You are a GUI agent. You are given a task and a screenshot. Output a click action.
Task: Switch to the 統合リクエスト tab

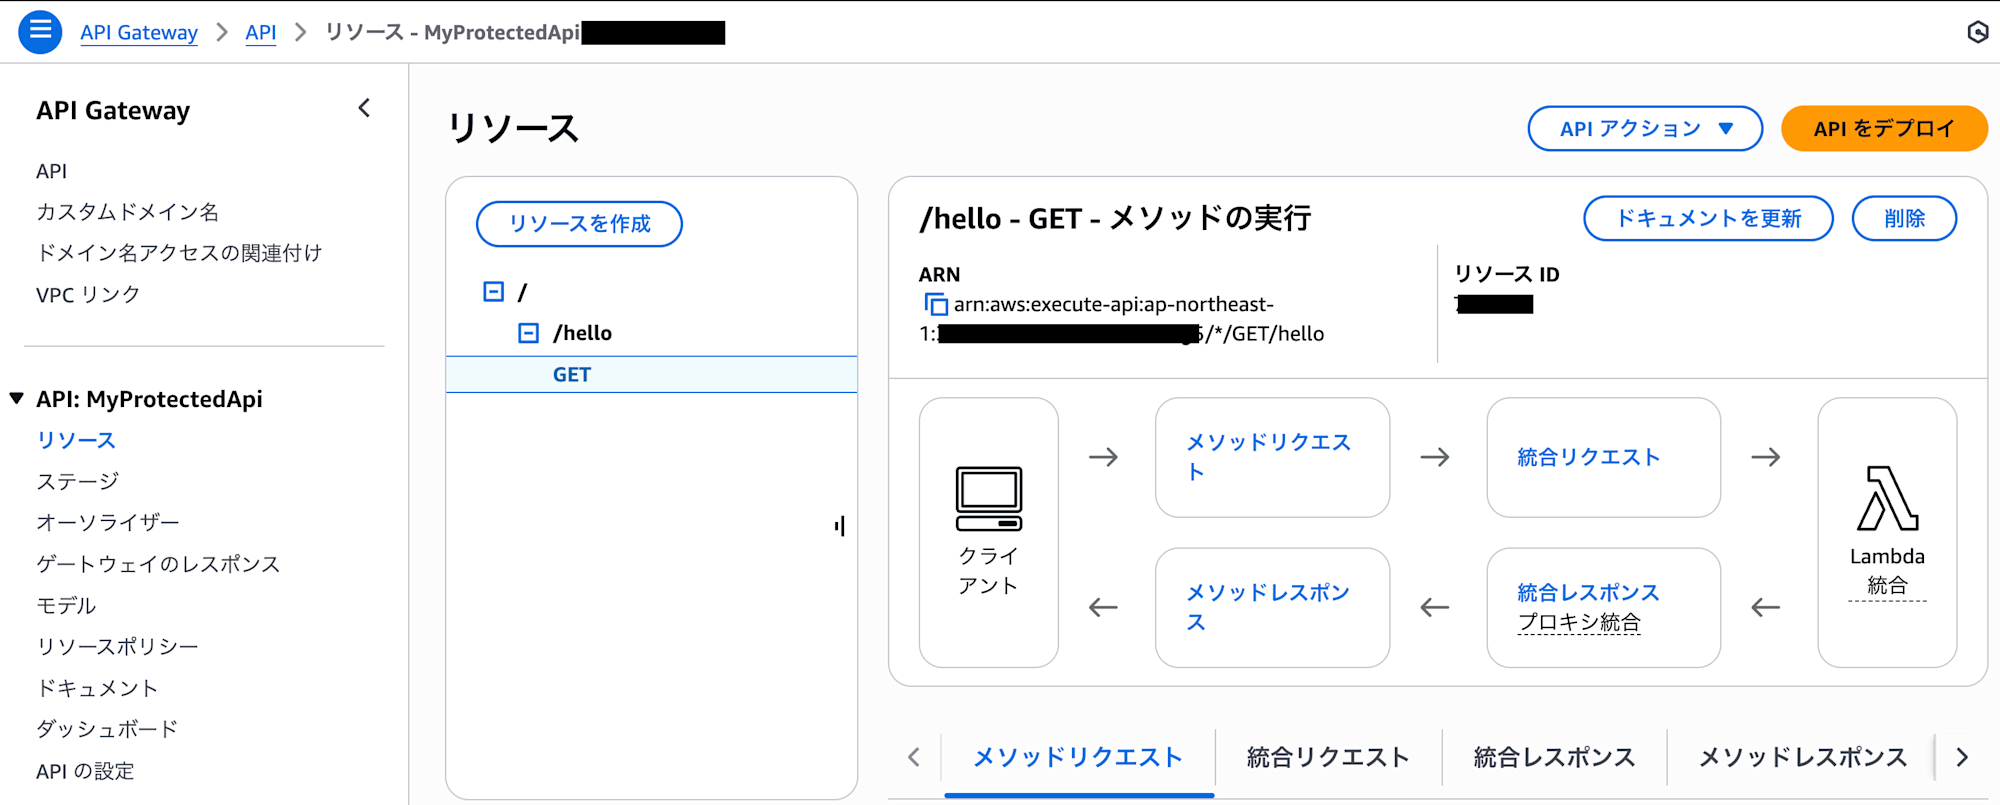1328,757
